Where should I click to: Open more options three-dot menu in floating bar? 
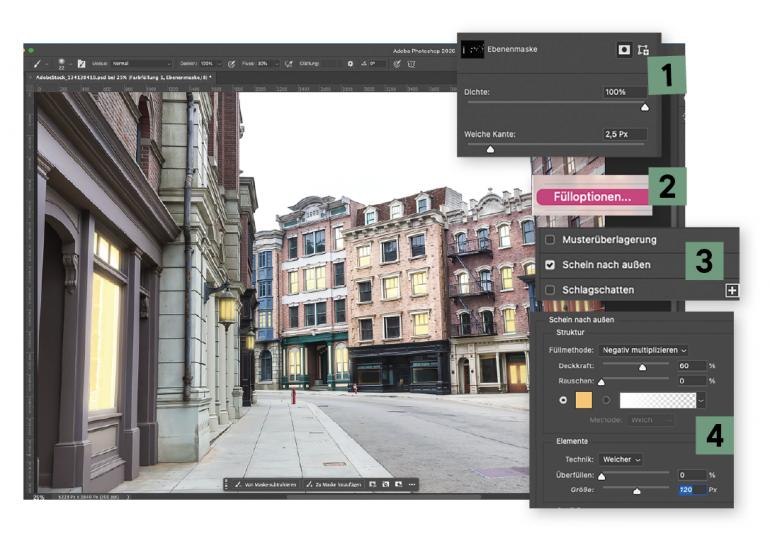pyautogui.click(x=412, y=484)
